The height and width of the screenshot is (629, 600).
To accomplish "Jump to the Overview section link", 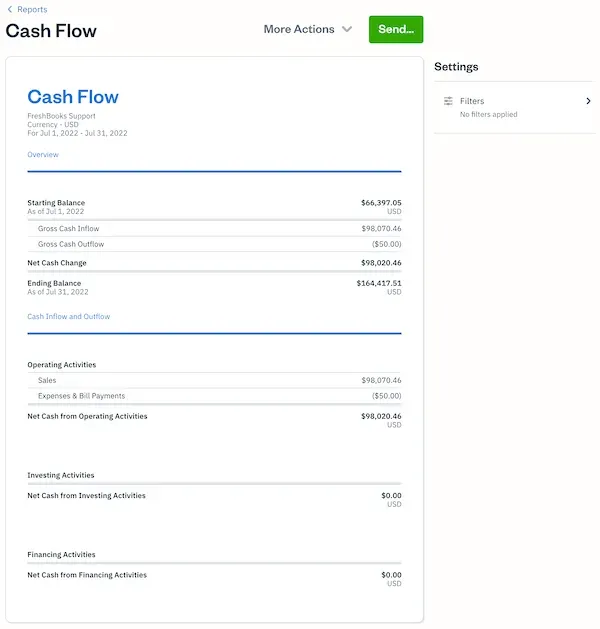I will click(x=43, y=155).
